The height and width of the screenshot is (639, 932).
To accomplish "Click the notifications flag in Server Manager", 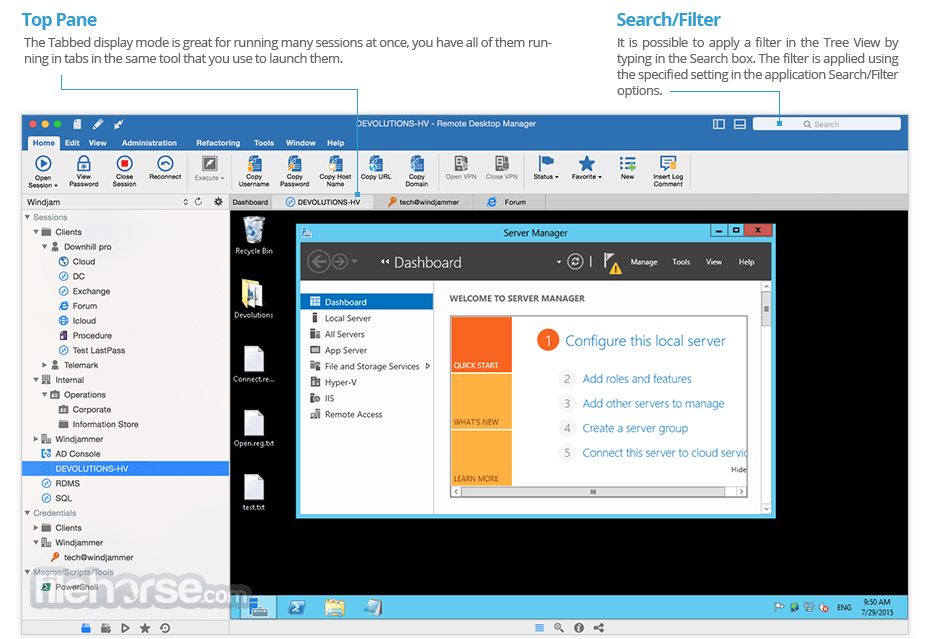I will click(612, 262).
